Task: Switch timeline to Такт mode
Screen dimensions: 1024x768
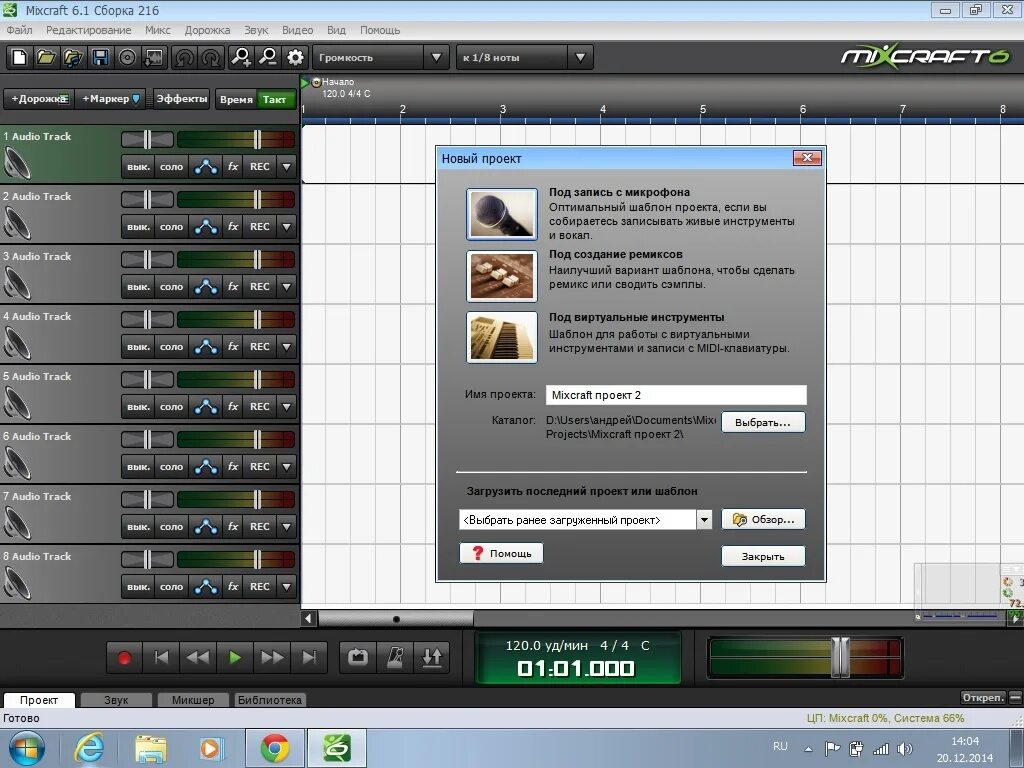Action: [274, 99]
